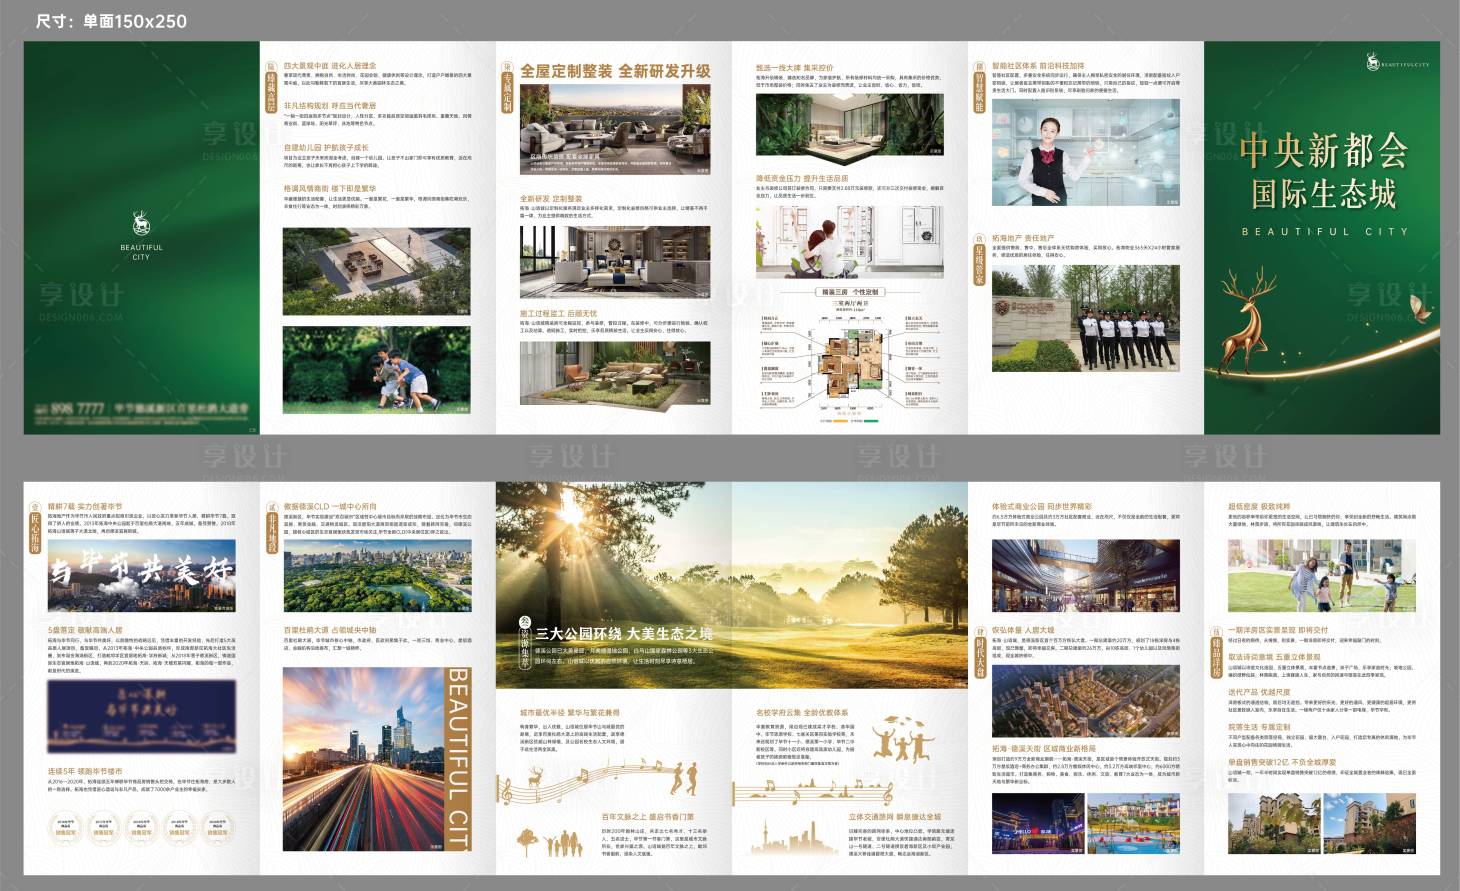Click the '百年文脉之上 盛启书香门第' heading
This screenshot has width=1460, height=891.
(648, 817)
